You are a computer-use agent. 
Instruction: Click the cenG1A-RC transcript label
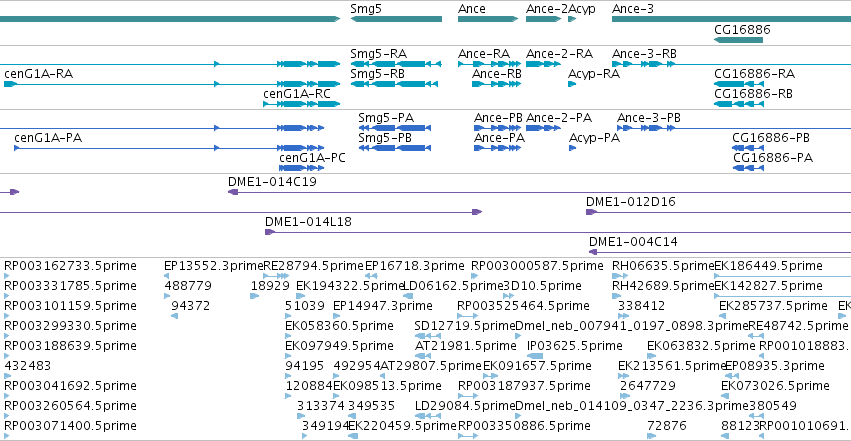pyautogui.click(x=297, y=94)
